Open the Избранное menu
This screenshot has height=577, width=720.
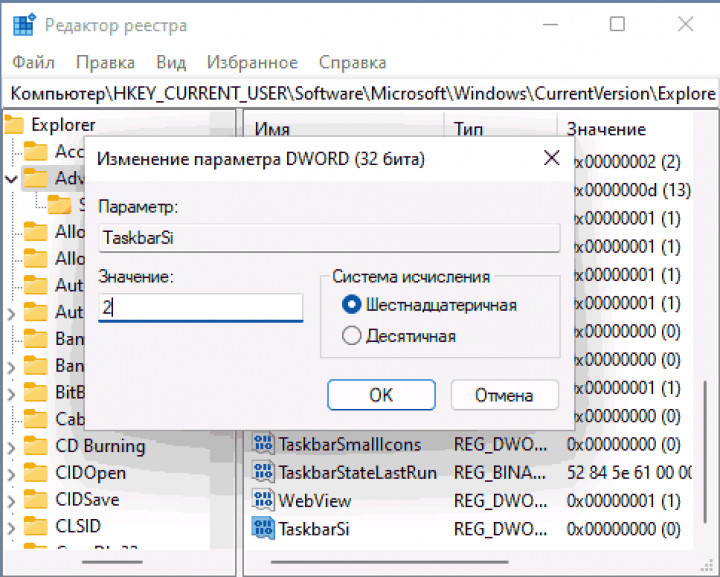pyautogui.click(x=252, y=62)
